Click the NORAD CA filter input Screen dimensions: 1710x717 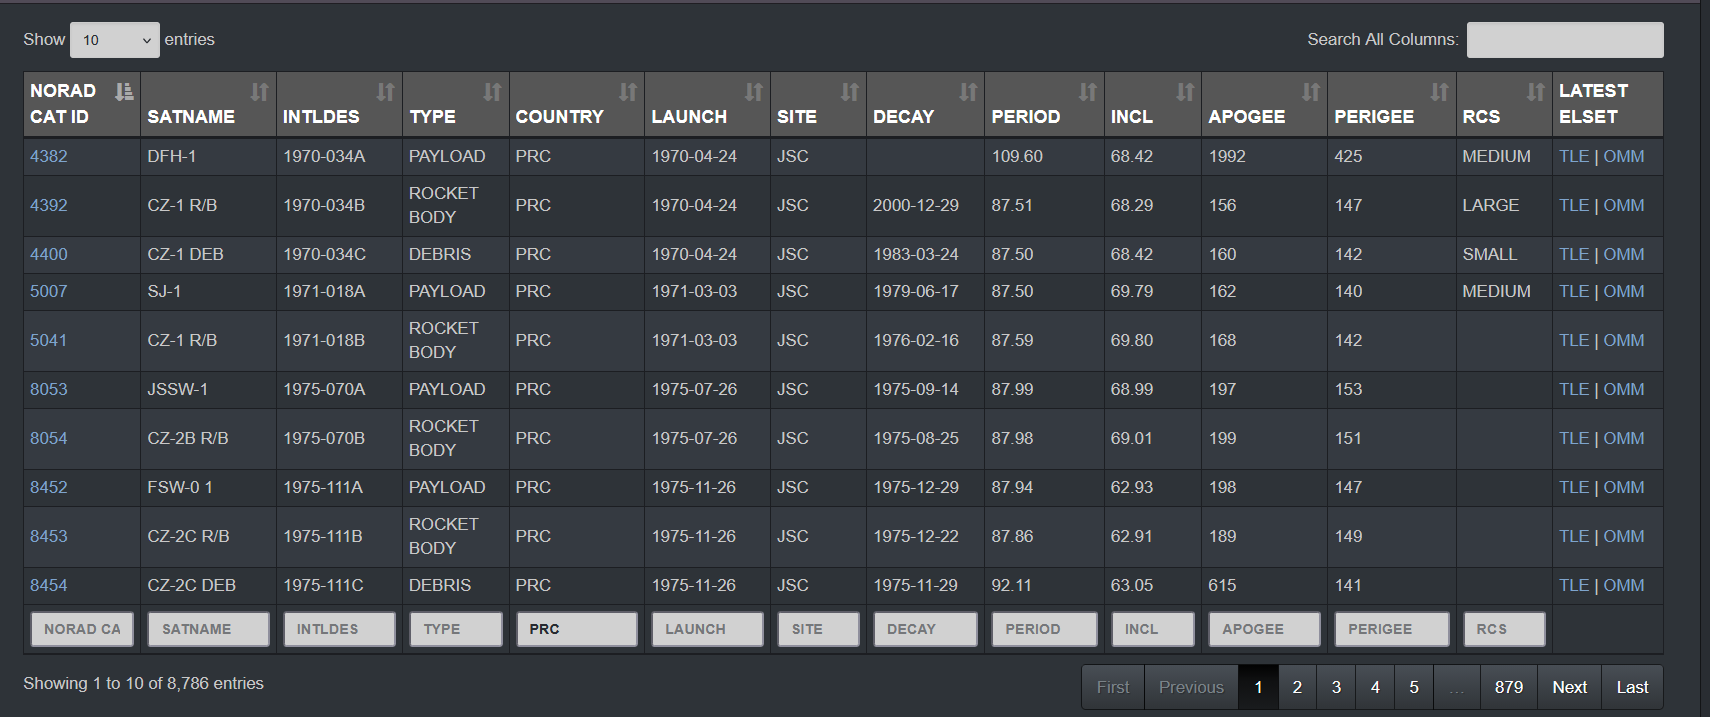tap(82, 629)
